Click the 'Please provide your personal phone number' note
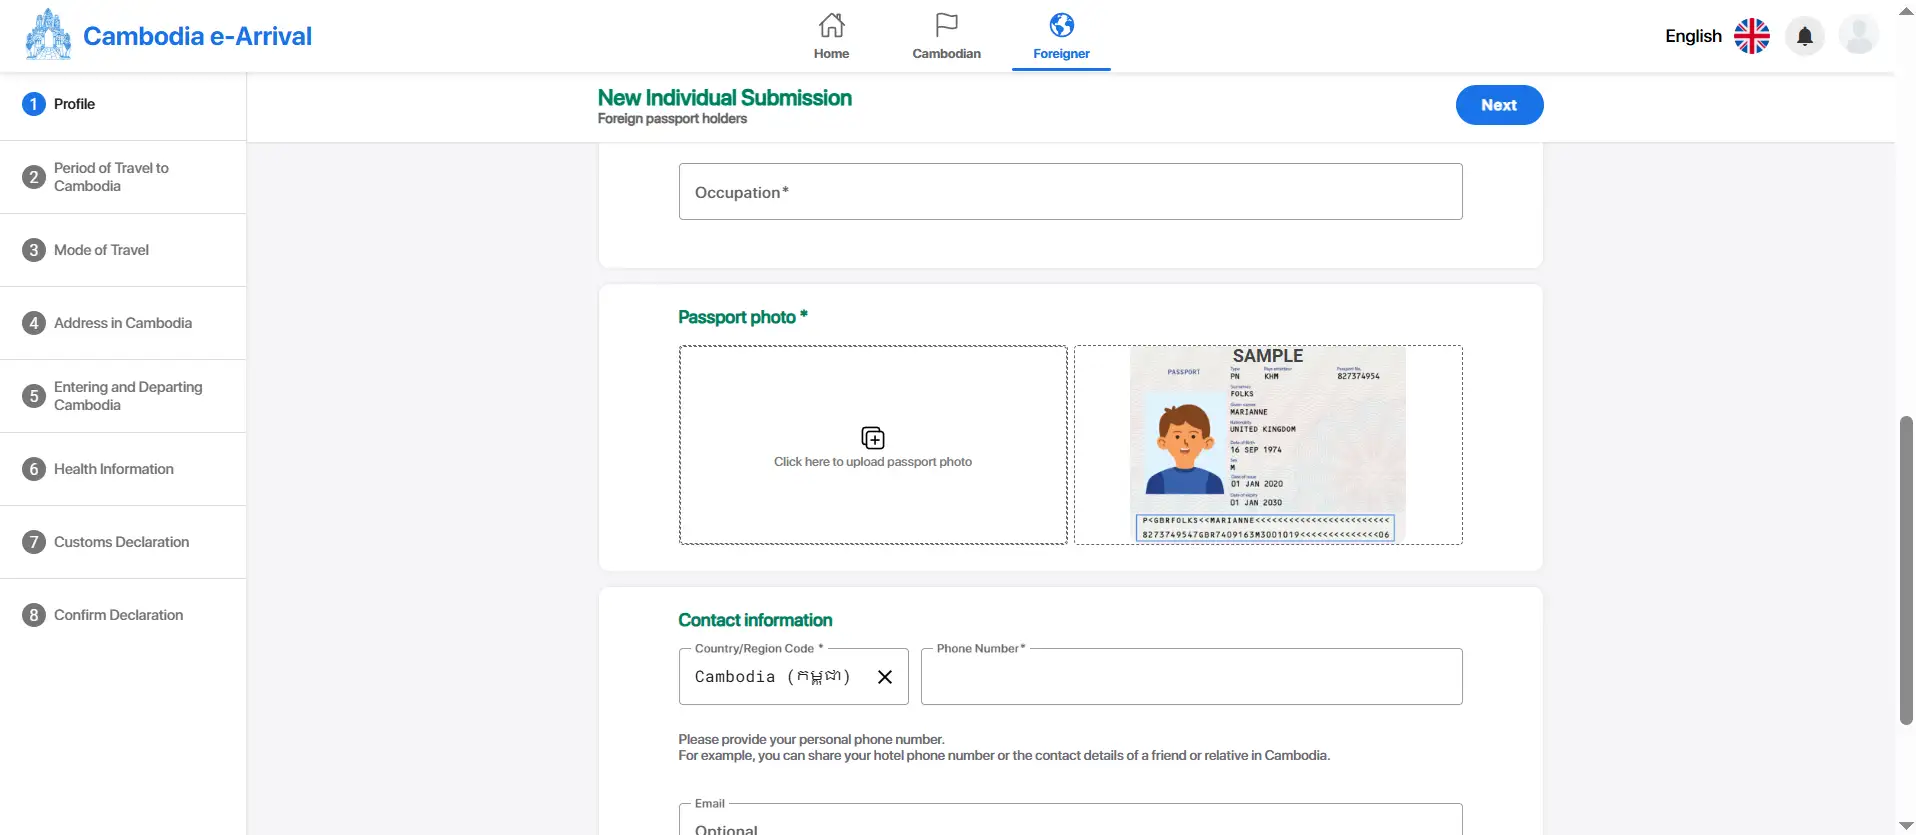The height and width of the screenshot is (835, 1916). tap(811, 740)
